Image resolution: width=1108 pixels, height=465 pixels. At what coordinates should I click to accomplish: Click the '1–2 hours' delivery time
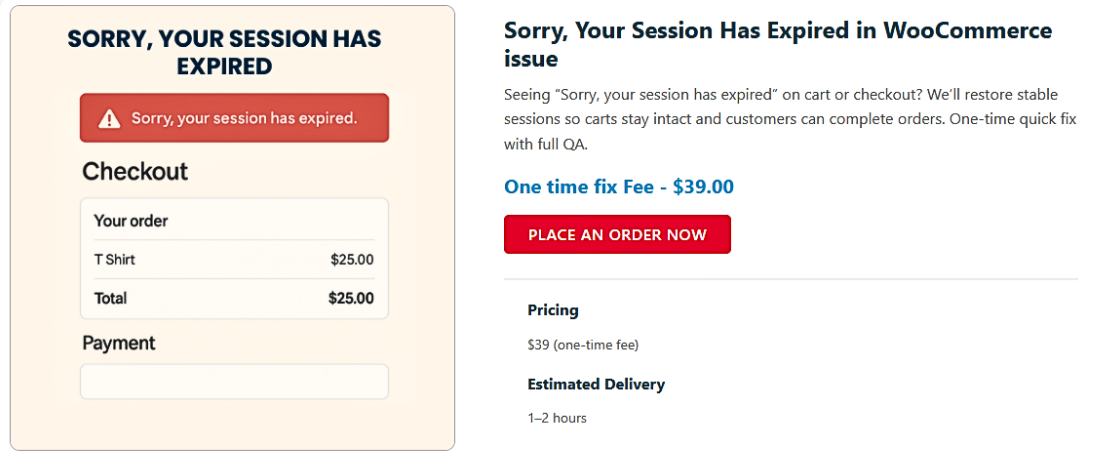pyautogui.click(x=557, y=418)
